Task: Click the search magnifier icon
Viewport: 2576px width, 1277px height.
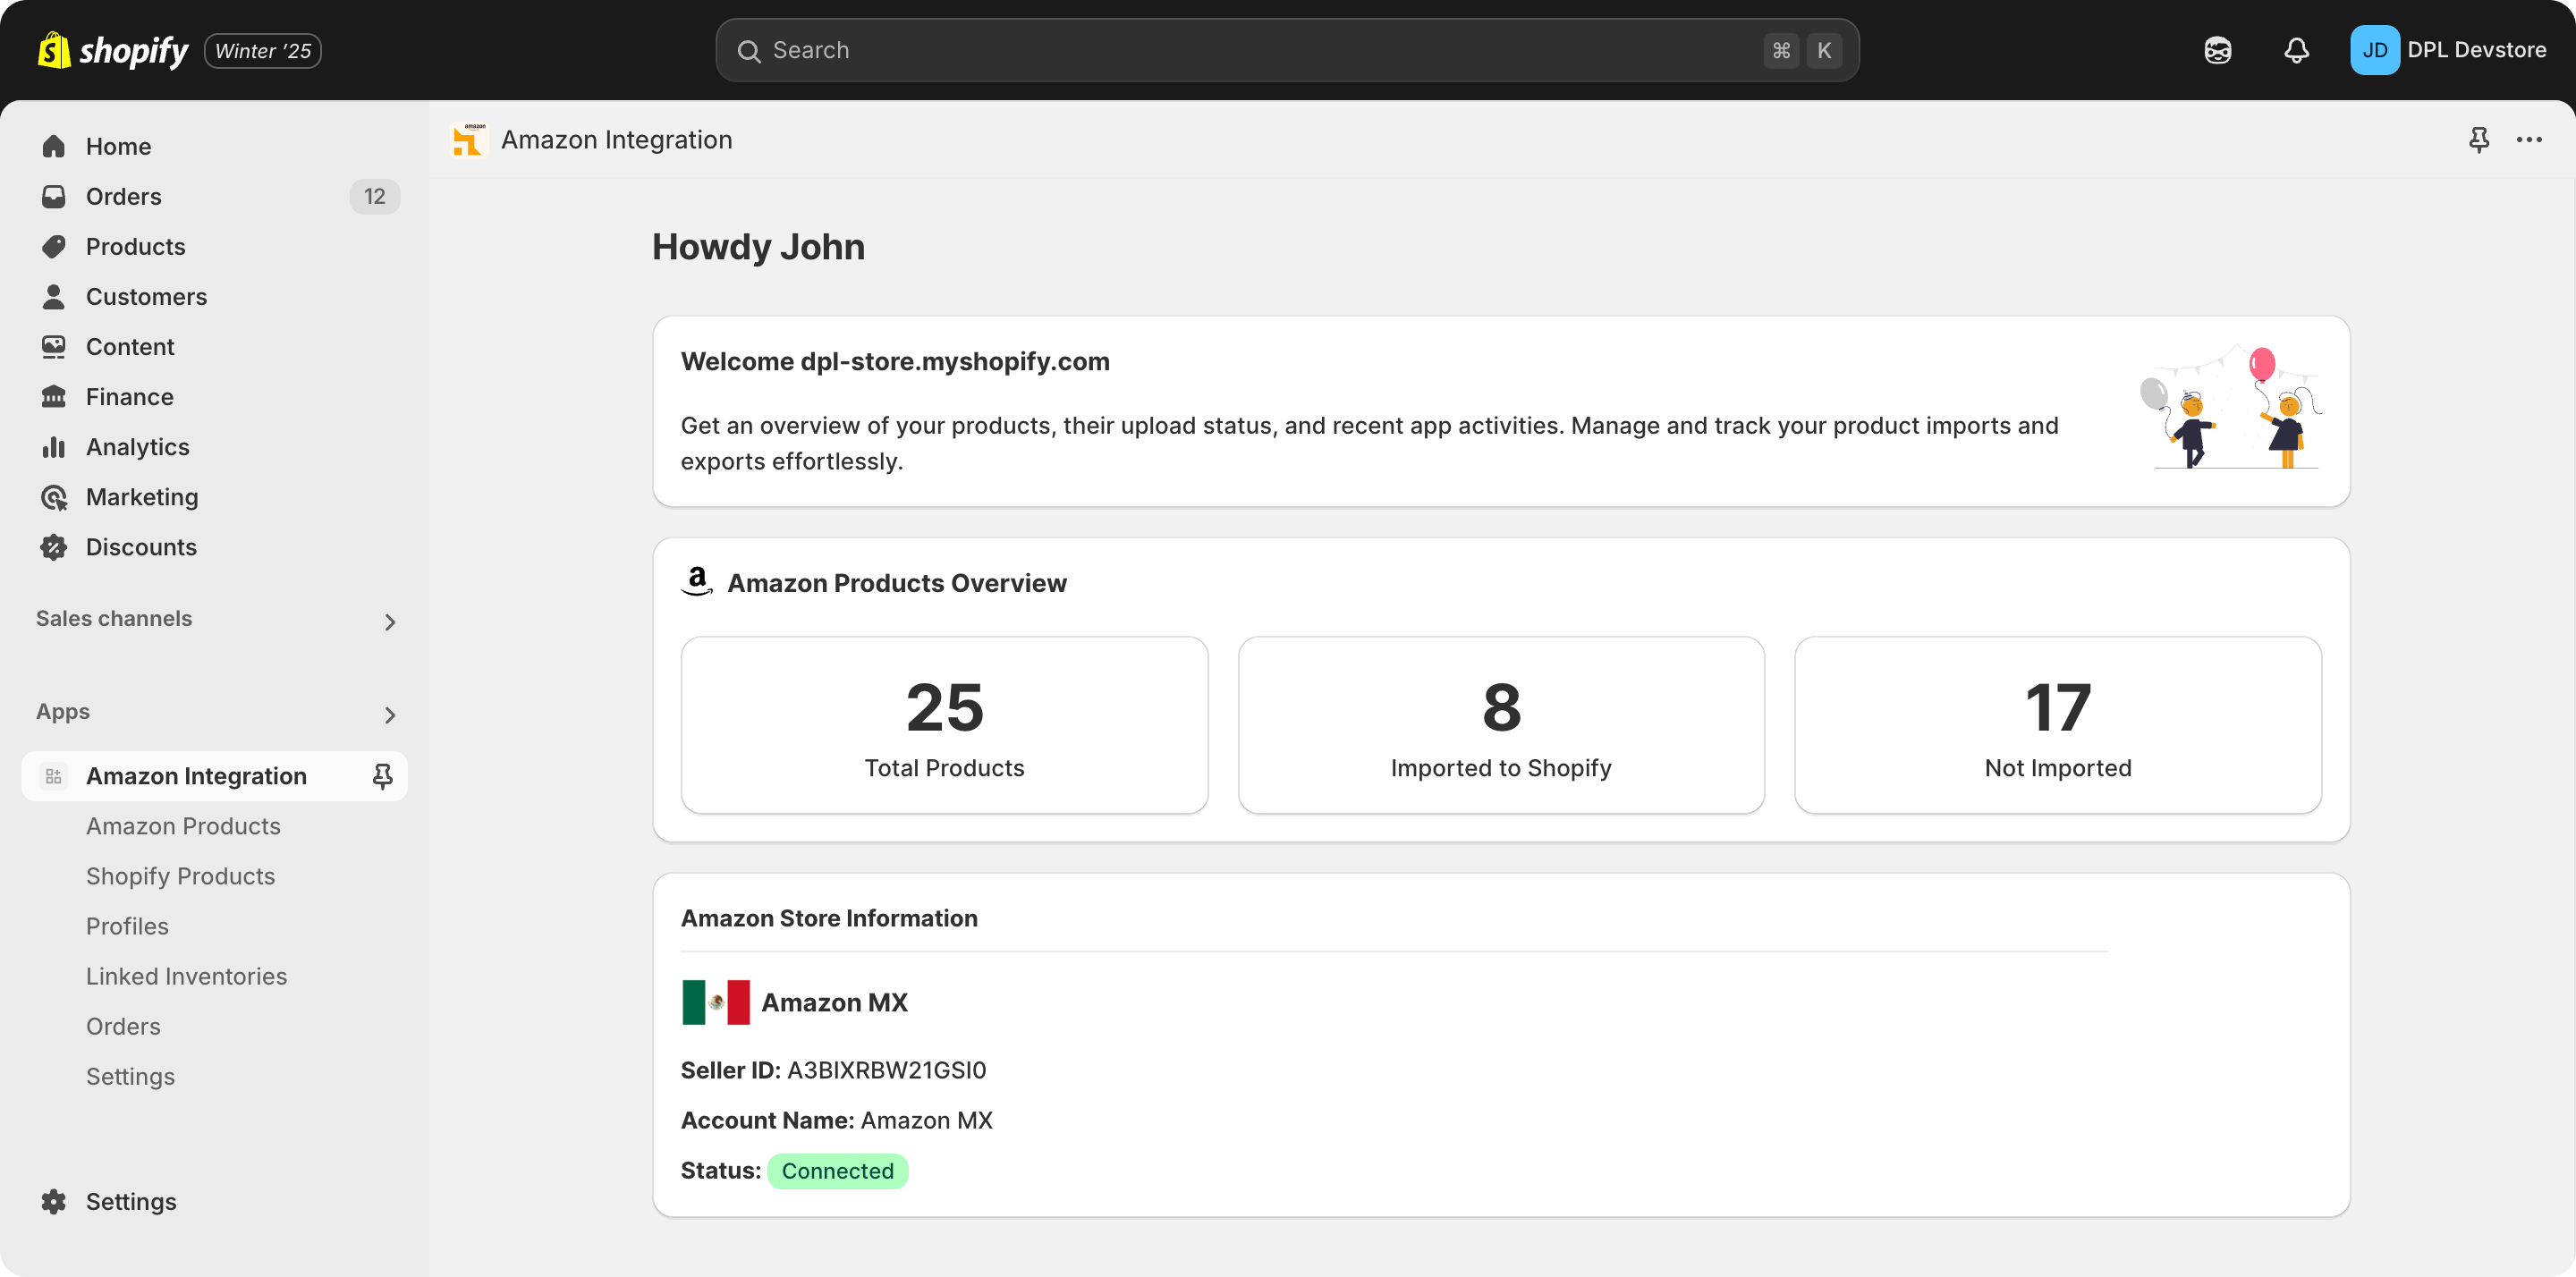Action: point(748,51)
